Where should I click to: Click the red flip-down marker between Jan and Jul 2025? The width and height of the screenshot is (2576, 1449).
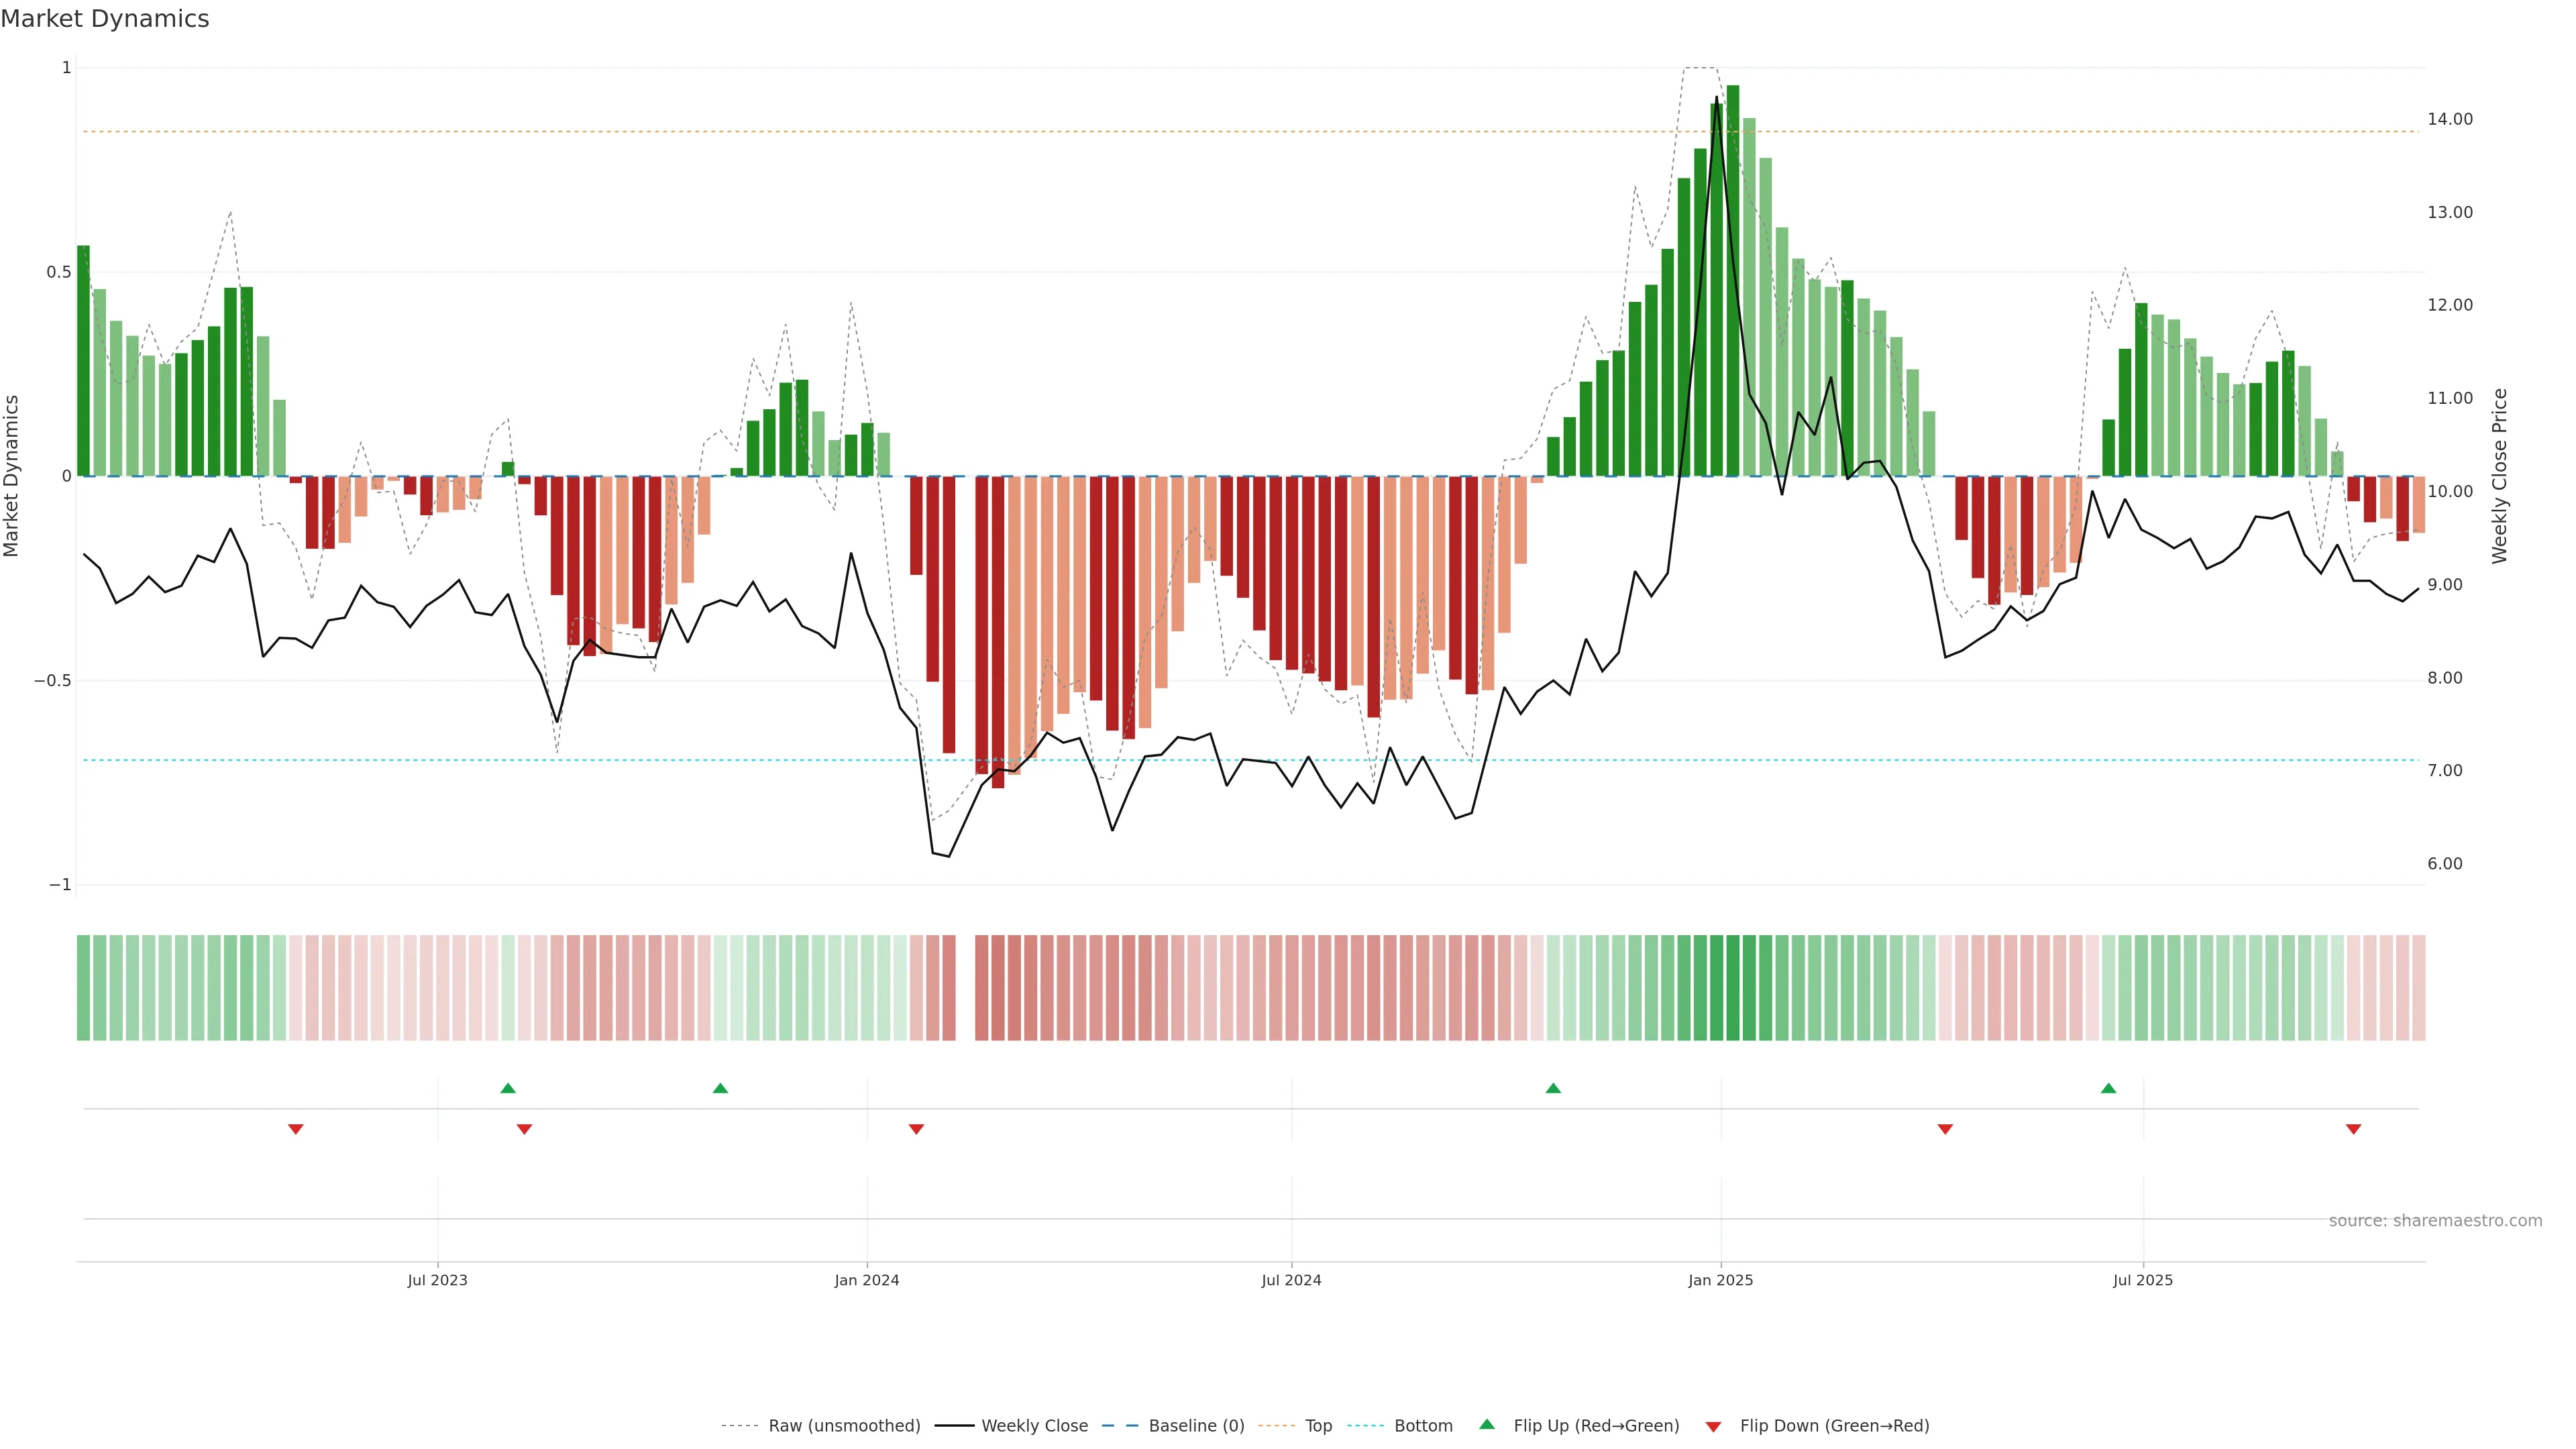click(1945, 1129)
